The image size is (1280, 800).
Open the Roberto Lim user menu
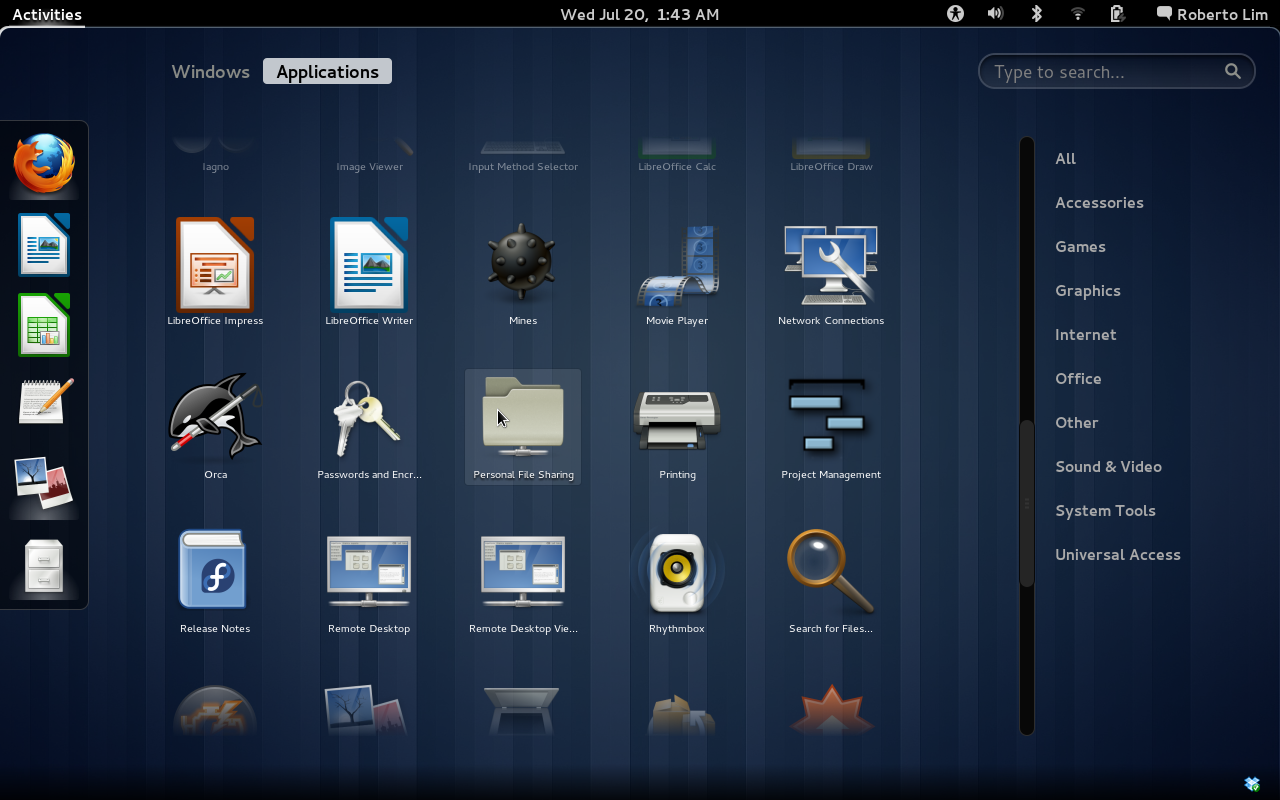(x=1211, y=14)
